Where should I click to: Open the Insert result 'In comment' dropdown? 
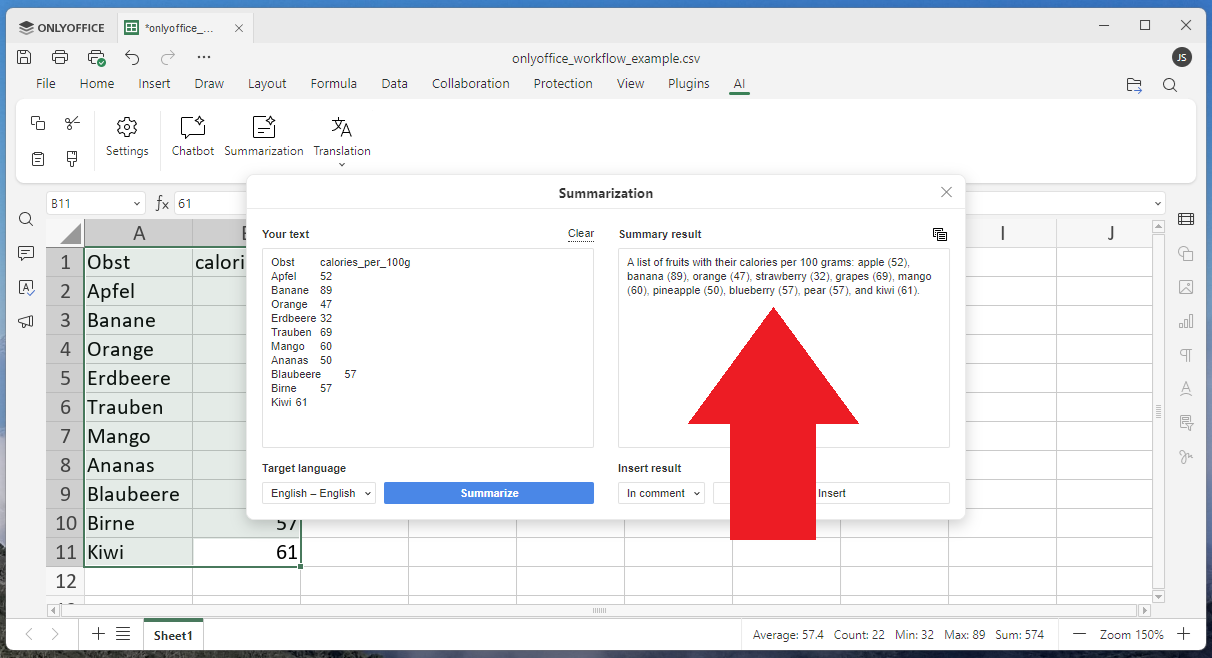661,493
